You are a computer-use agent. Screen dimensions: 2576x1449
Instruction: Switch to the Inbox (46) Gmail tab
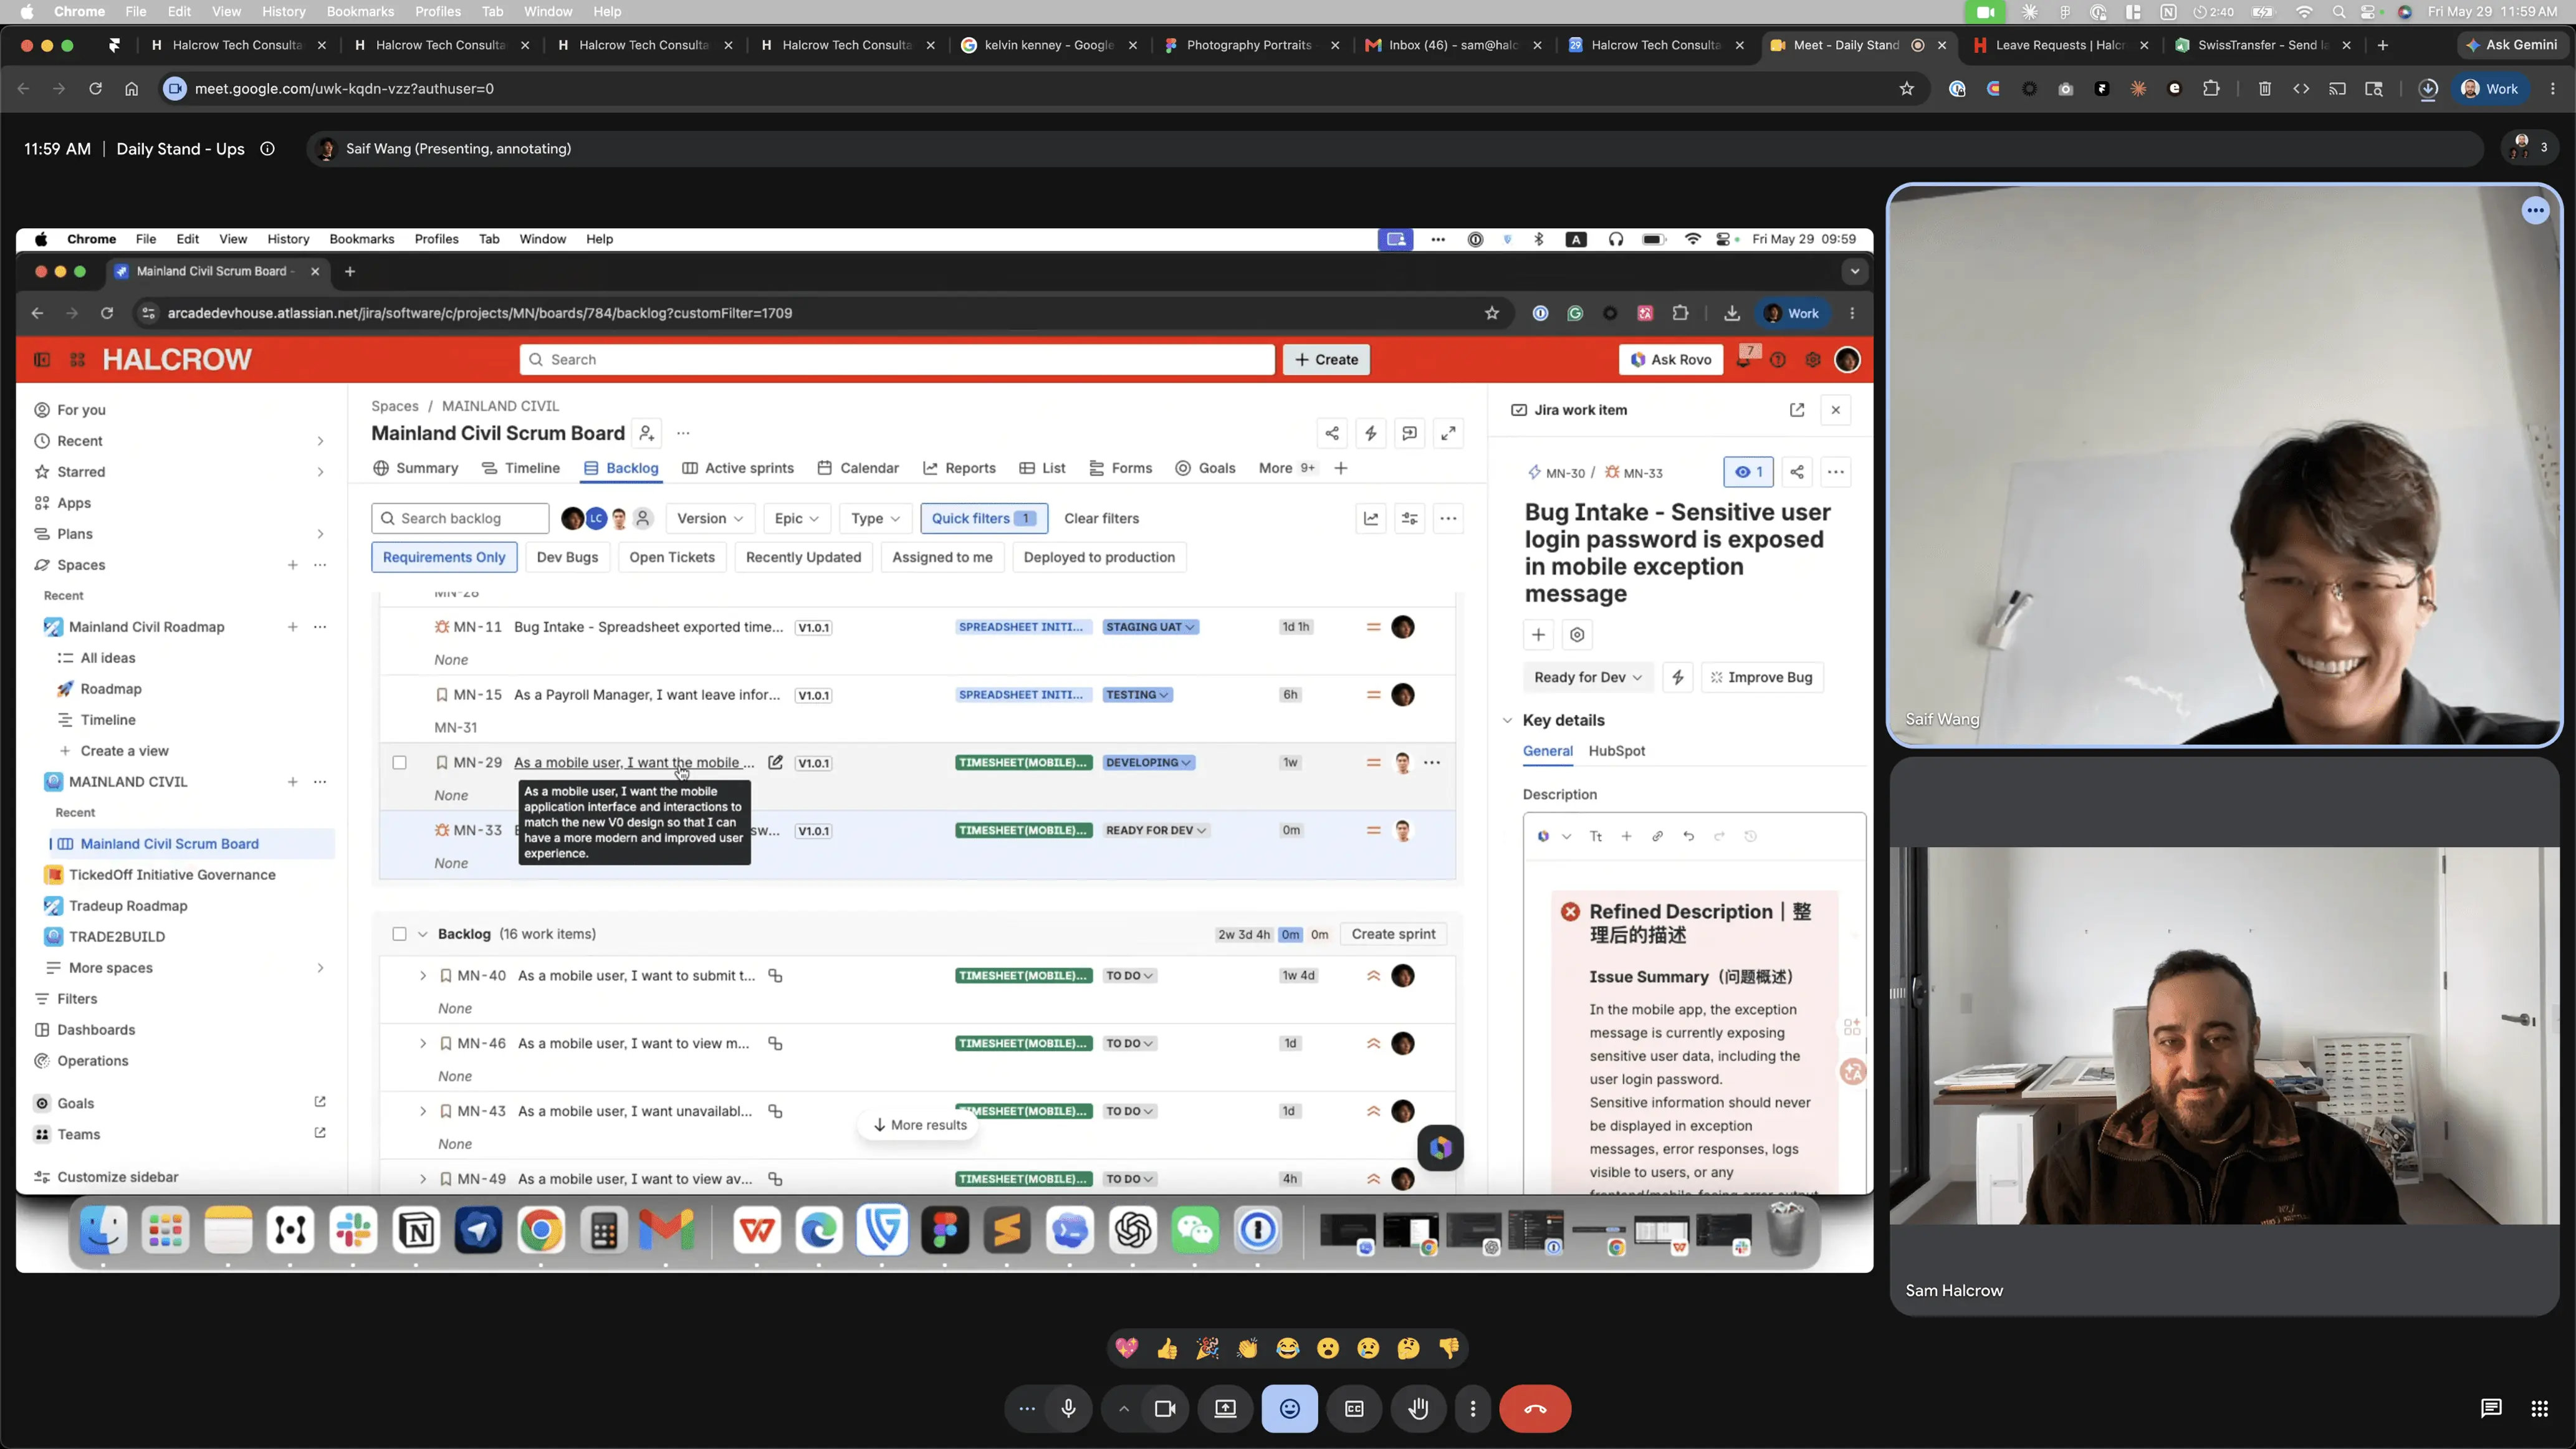(1452, 45)
